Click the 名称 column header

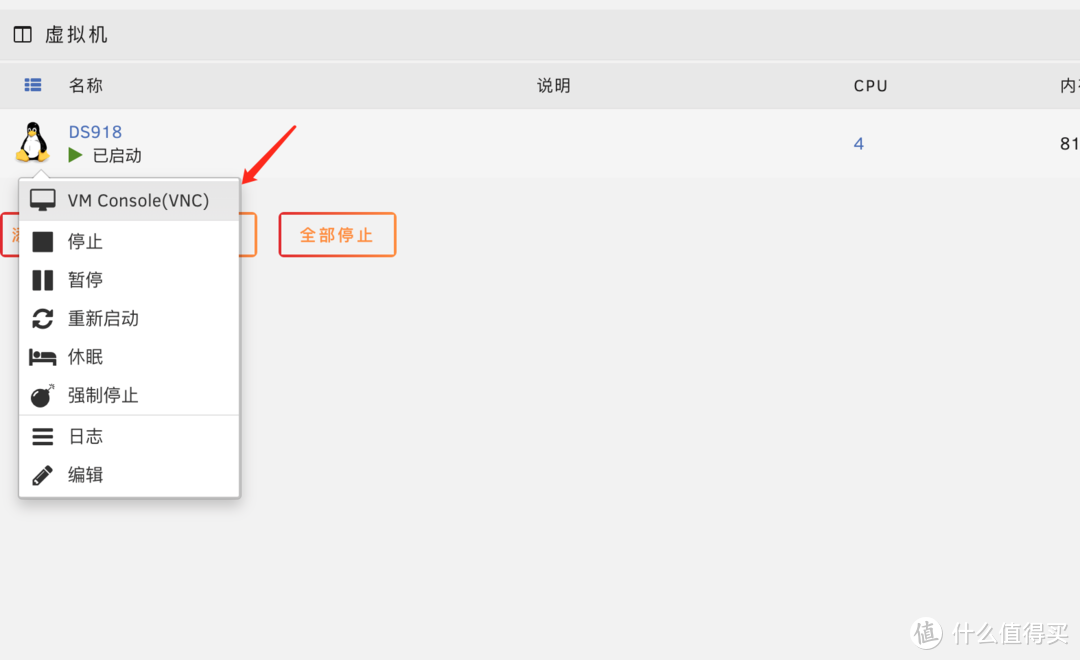click(x=85, y=85)
